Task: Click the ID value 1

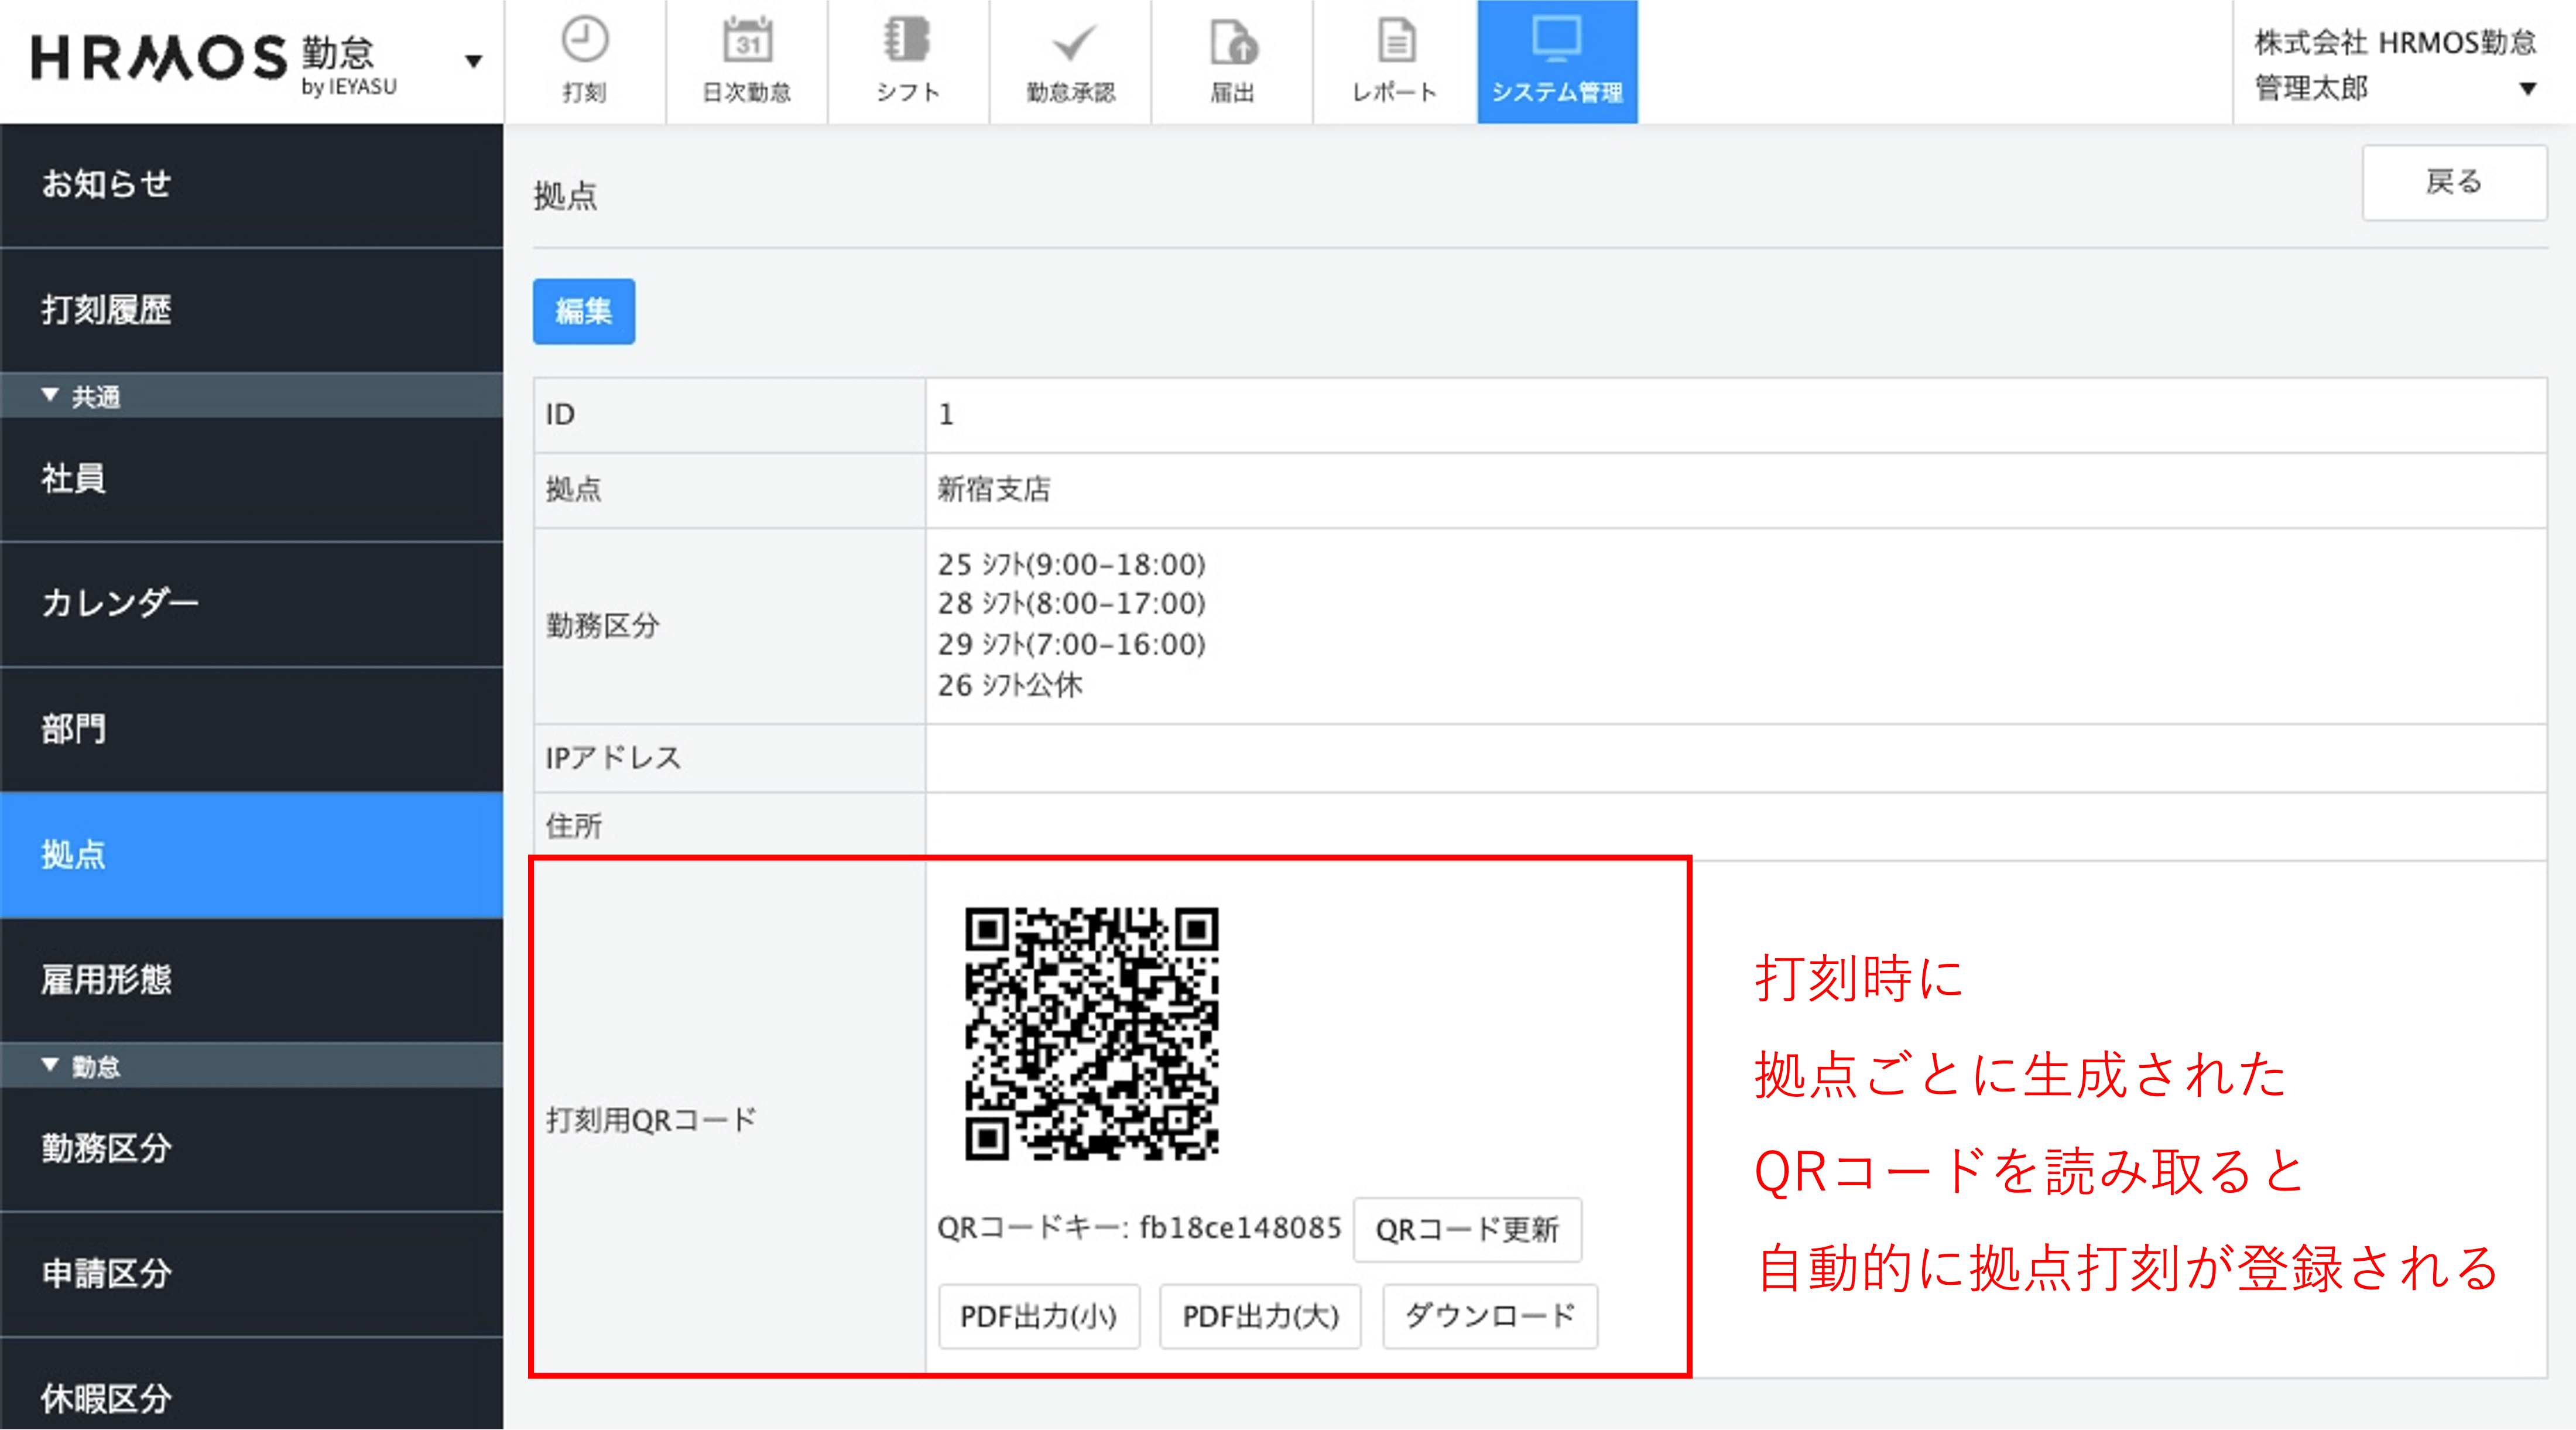Action: tap(946, 414)
